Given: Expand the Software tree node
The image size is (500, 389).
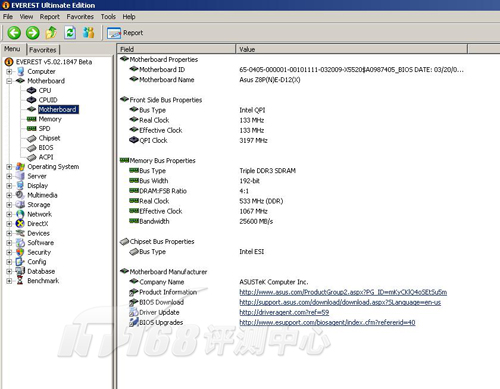Looking at the screenshot, I should tap(9, 243).
